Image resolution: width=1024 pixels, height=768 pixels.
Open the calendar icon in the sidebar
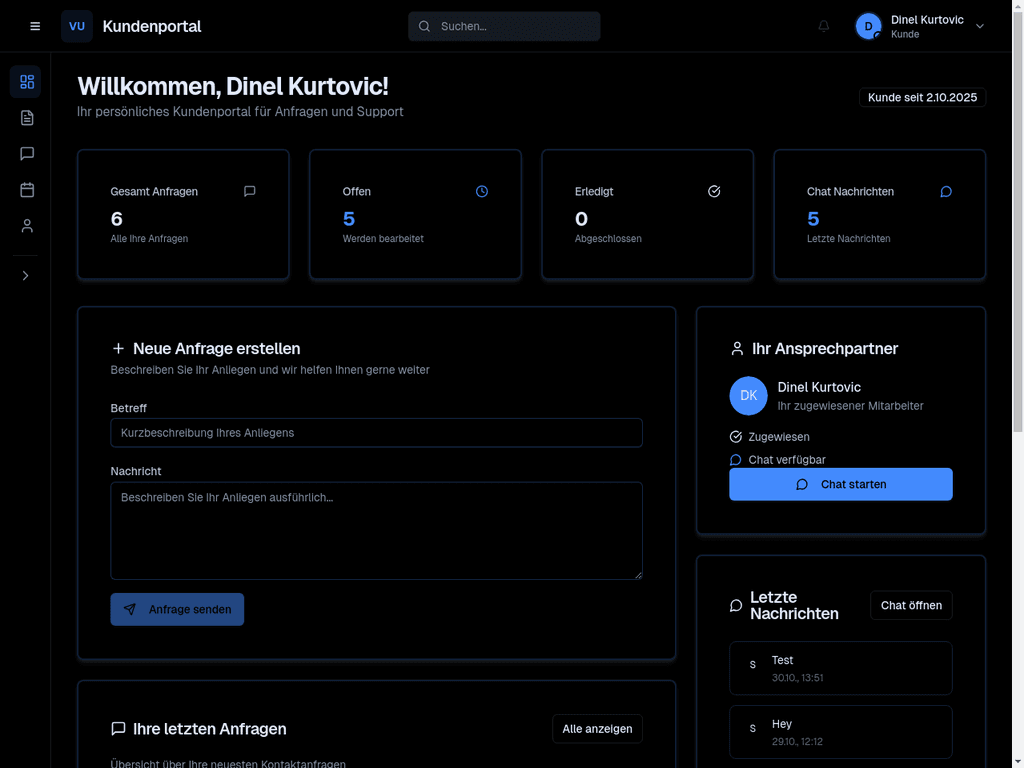pos(26,189)
